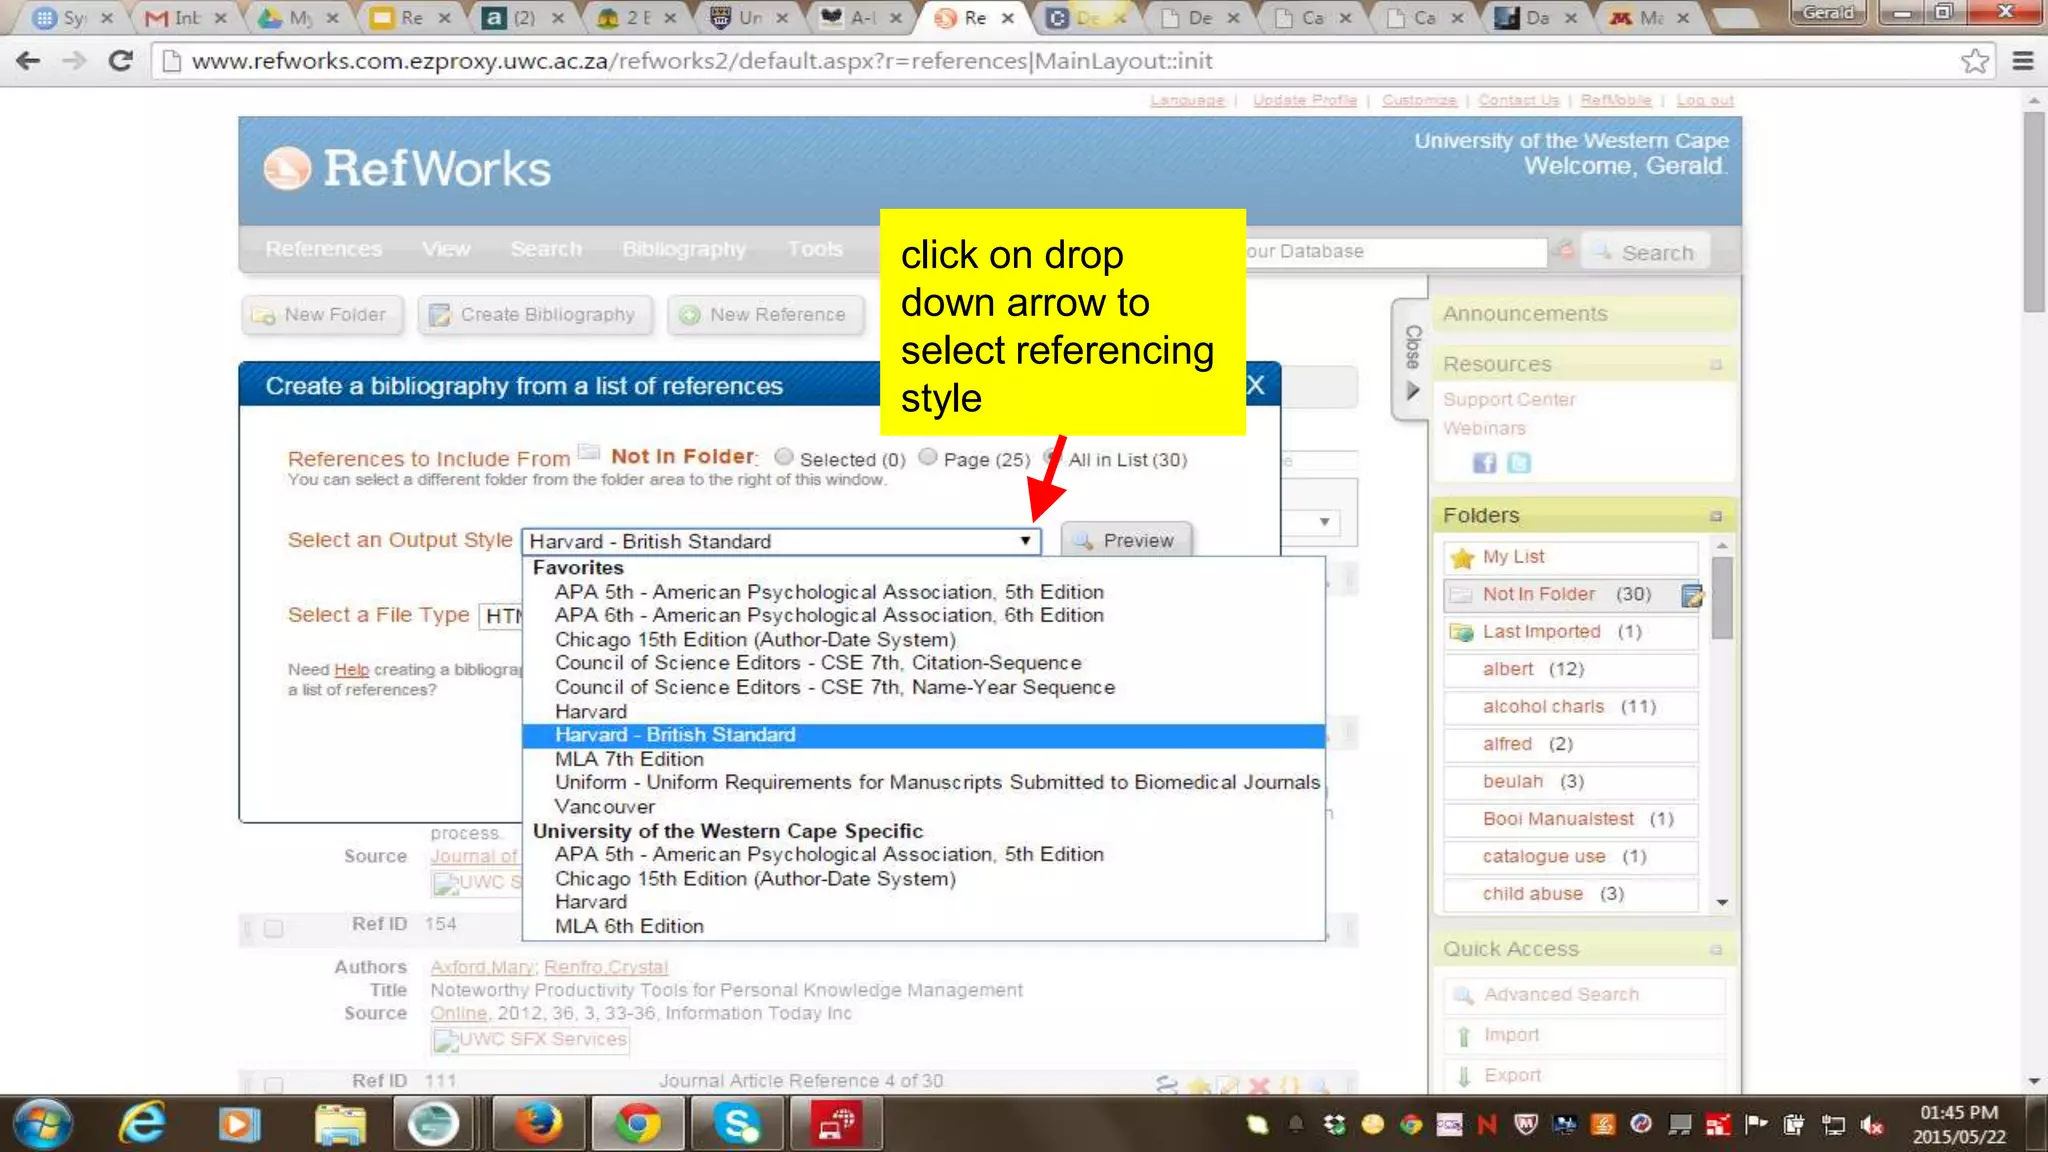The width and height of the screenshot is (2048, 1152).
Task: Click the Update Profile link
Action: [1304, 100]
